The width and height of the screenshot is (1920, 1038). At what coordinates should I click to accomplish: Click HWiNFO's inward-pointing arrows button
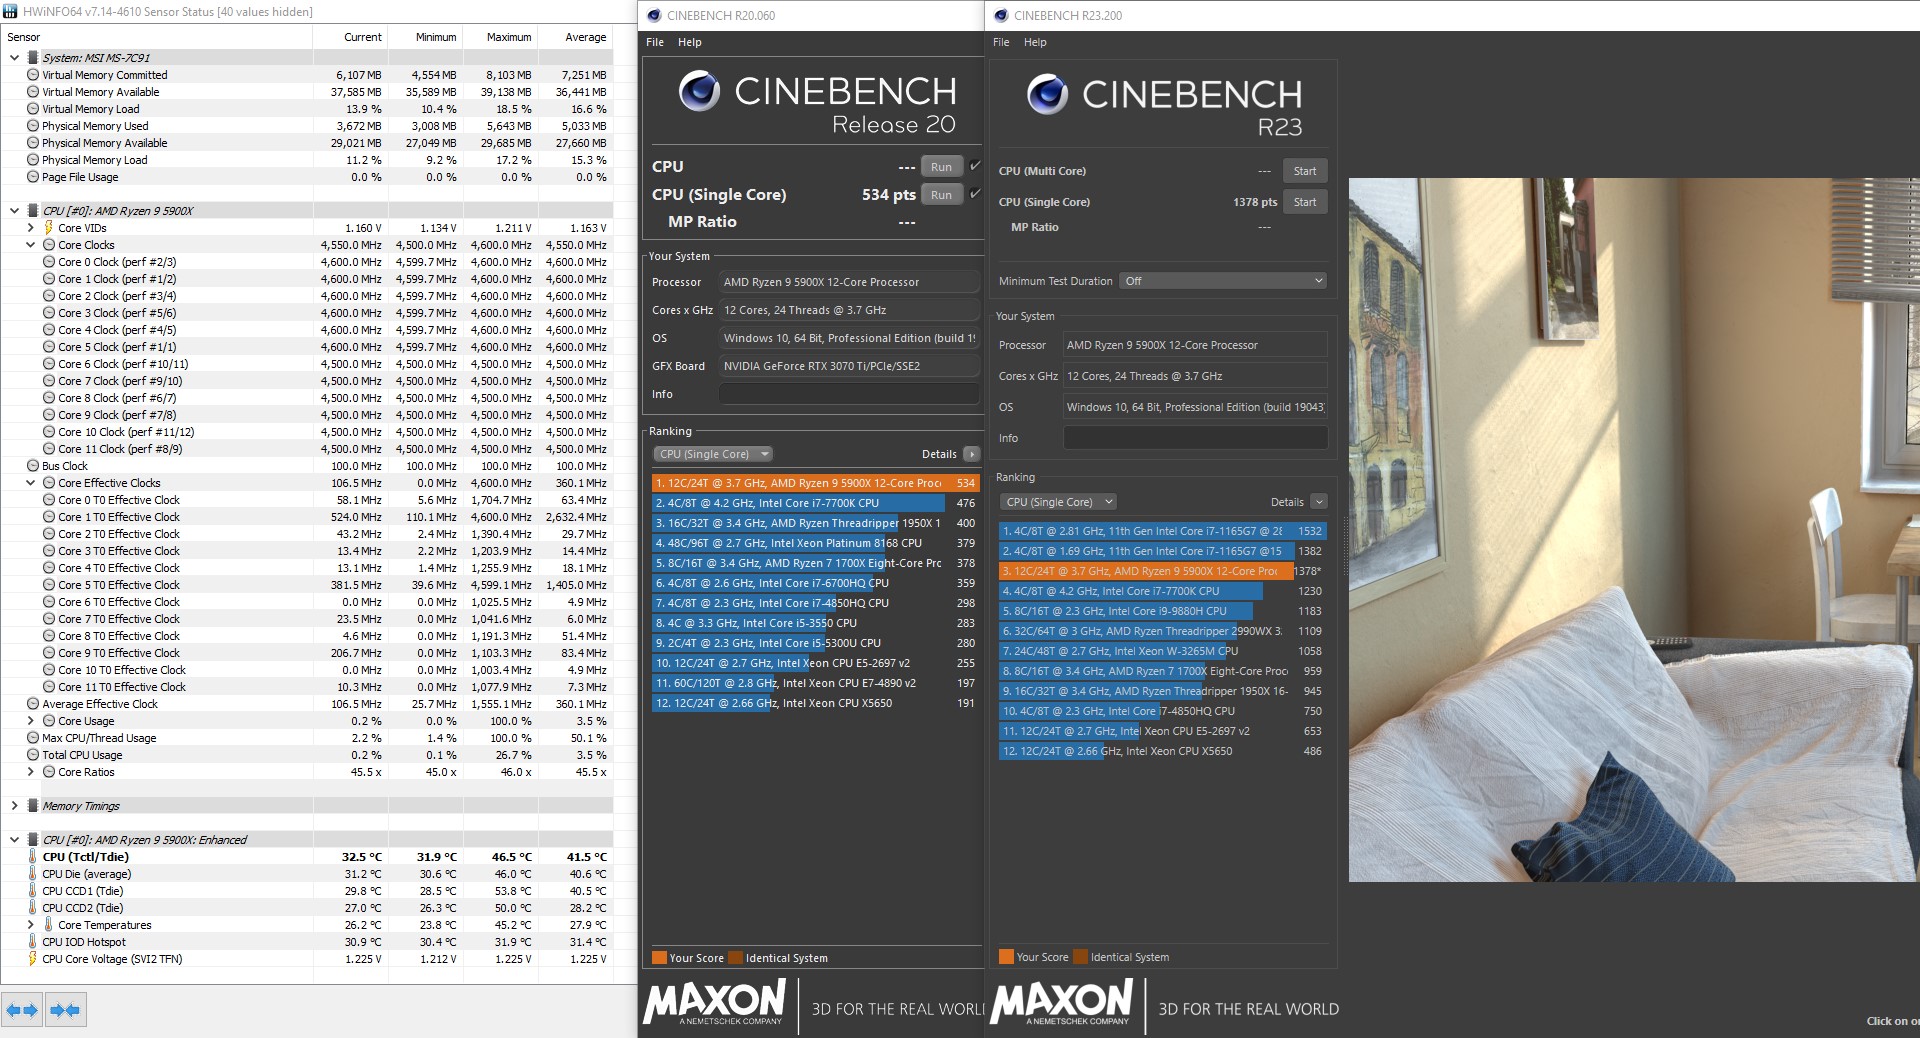65,1010
